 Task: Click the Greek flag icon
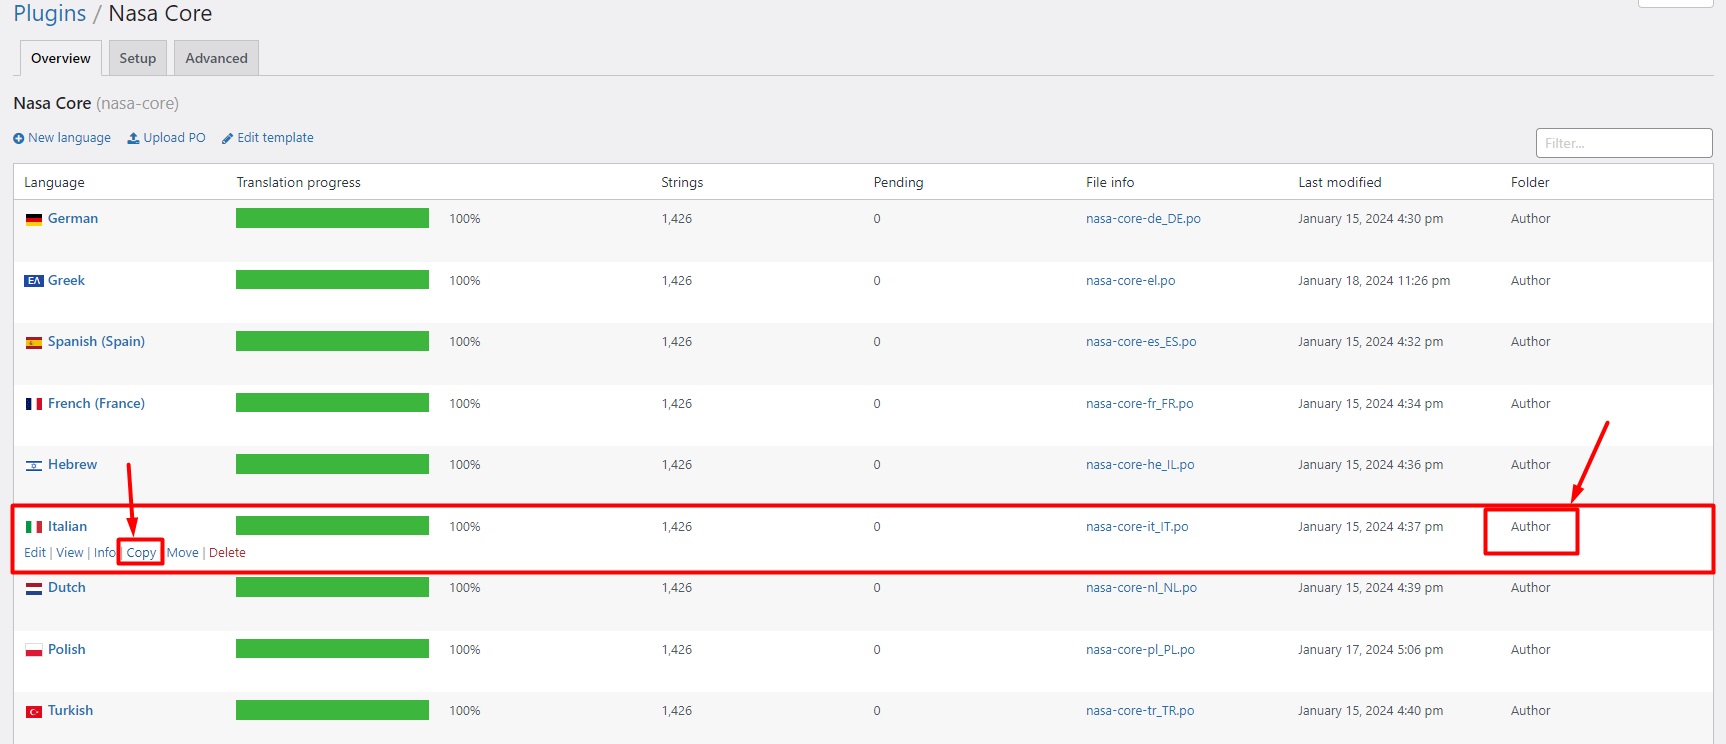click(x=34, y=281)
